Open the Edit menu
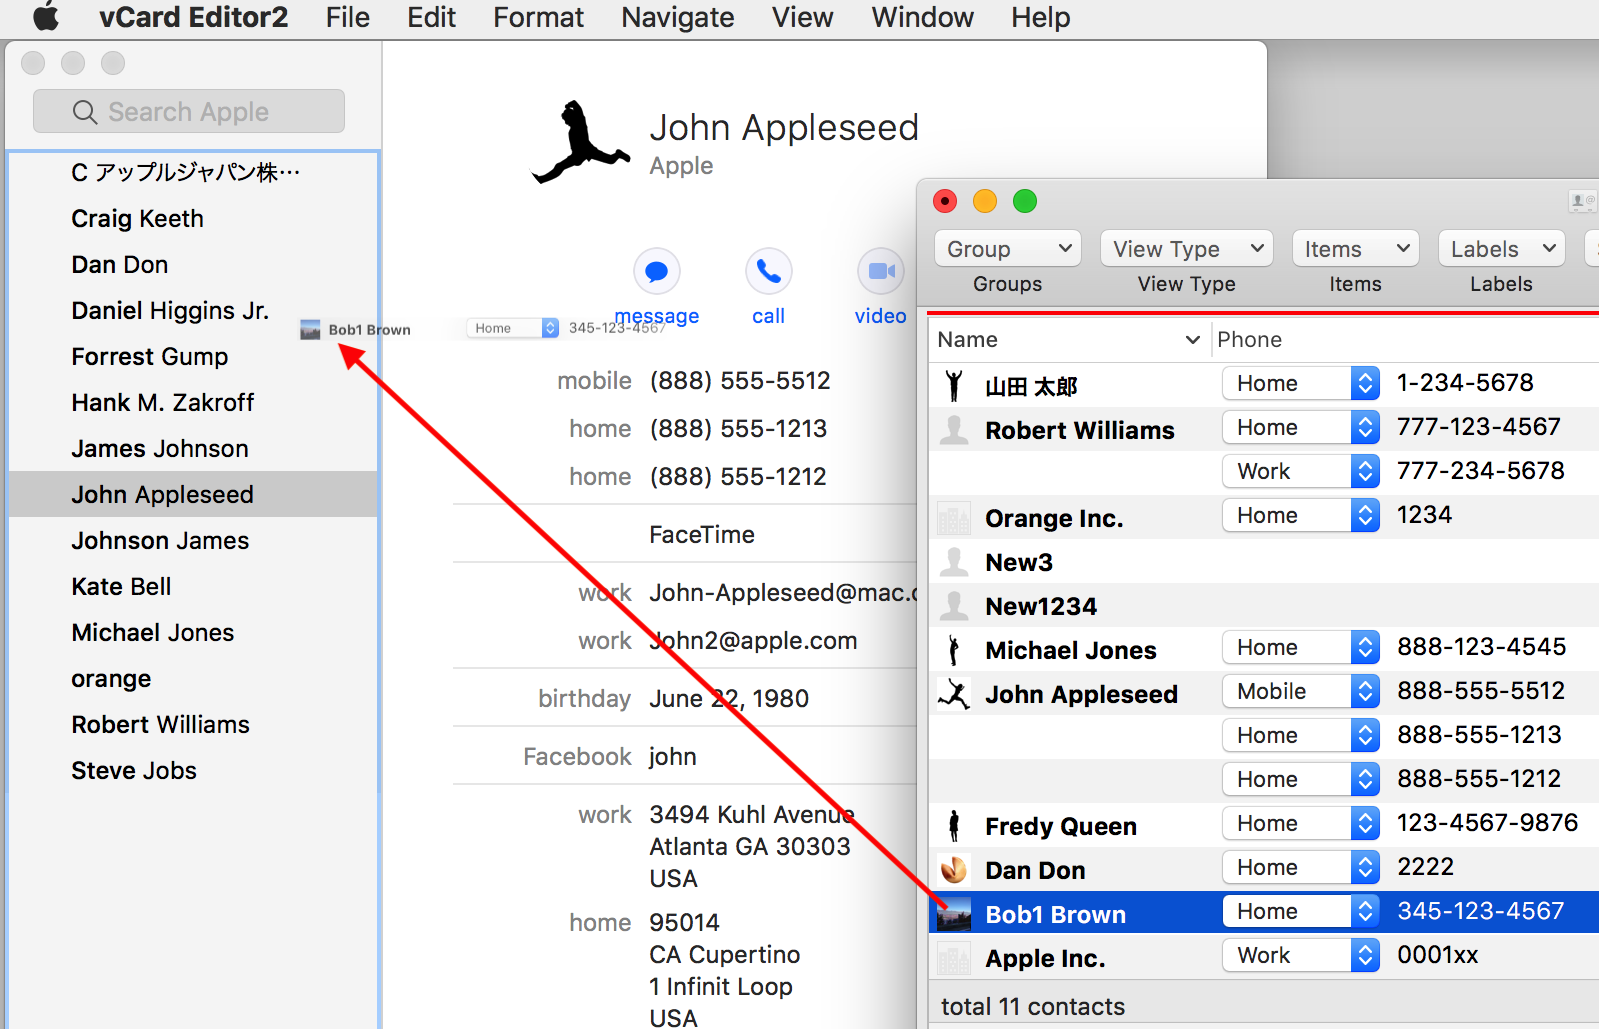Viewport: 1599px width, 1029px height. point(431,17)
